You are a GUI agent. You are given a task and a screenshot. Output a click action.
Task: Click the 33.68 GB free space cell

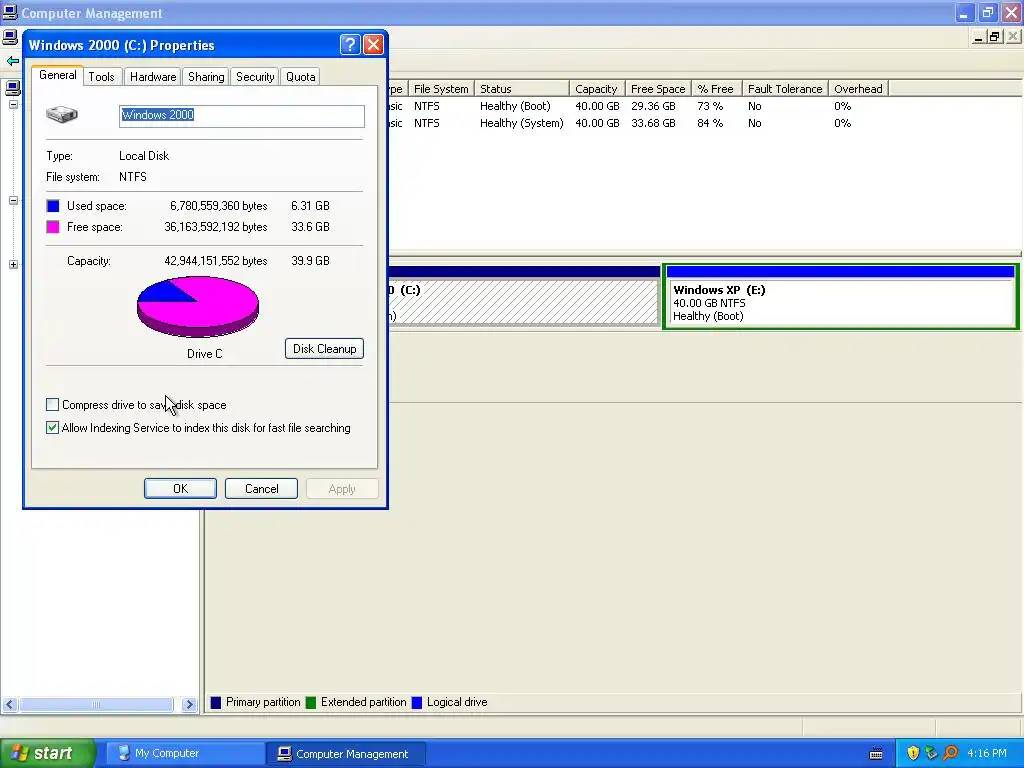653,123
